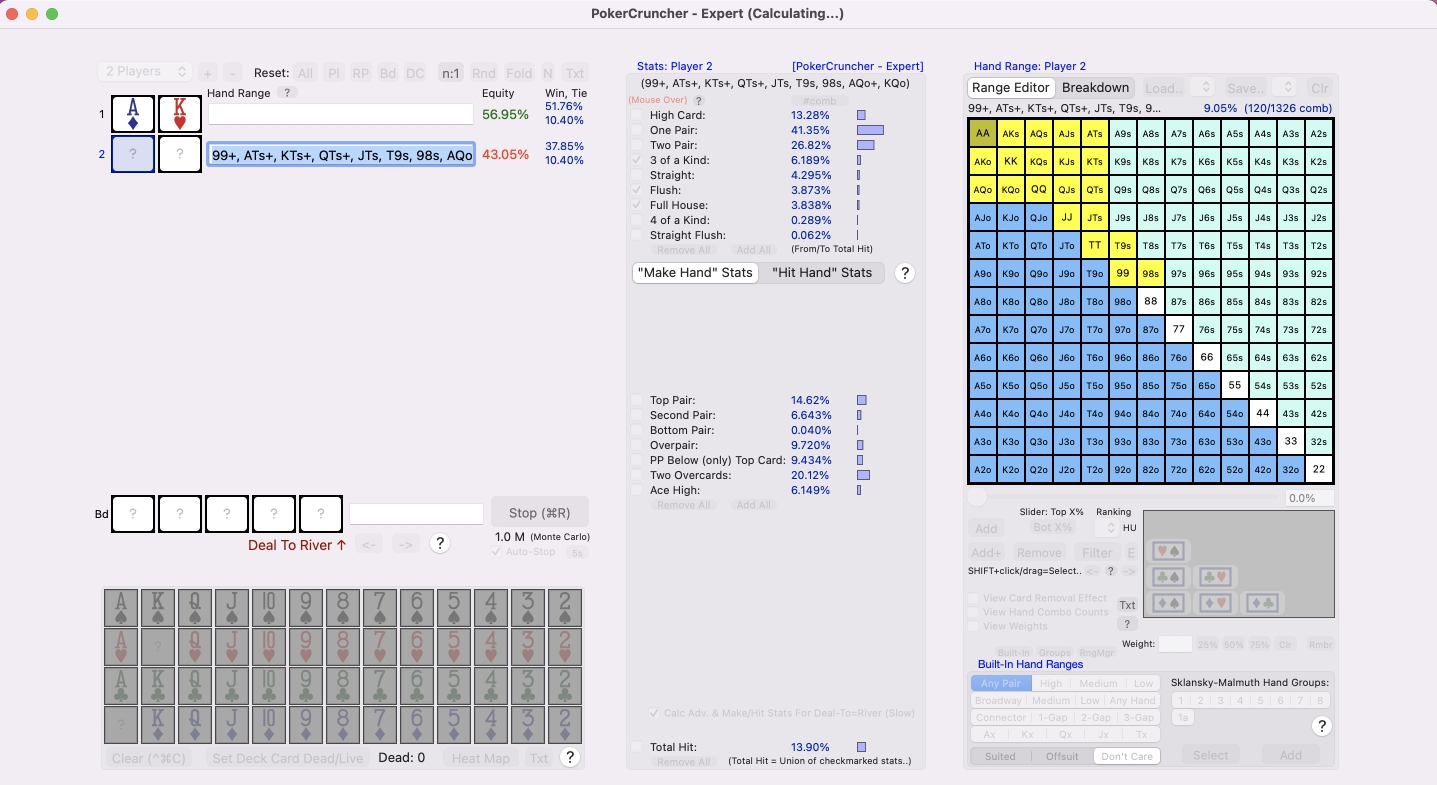Select the club-heart suit combo icon
1437x785 pixels.
point(1214,577)
